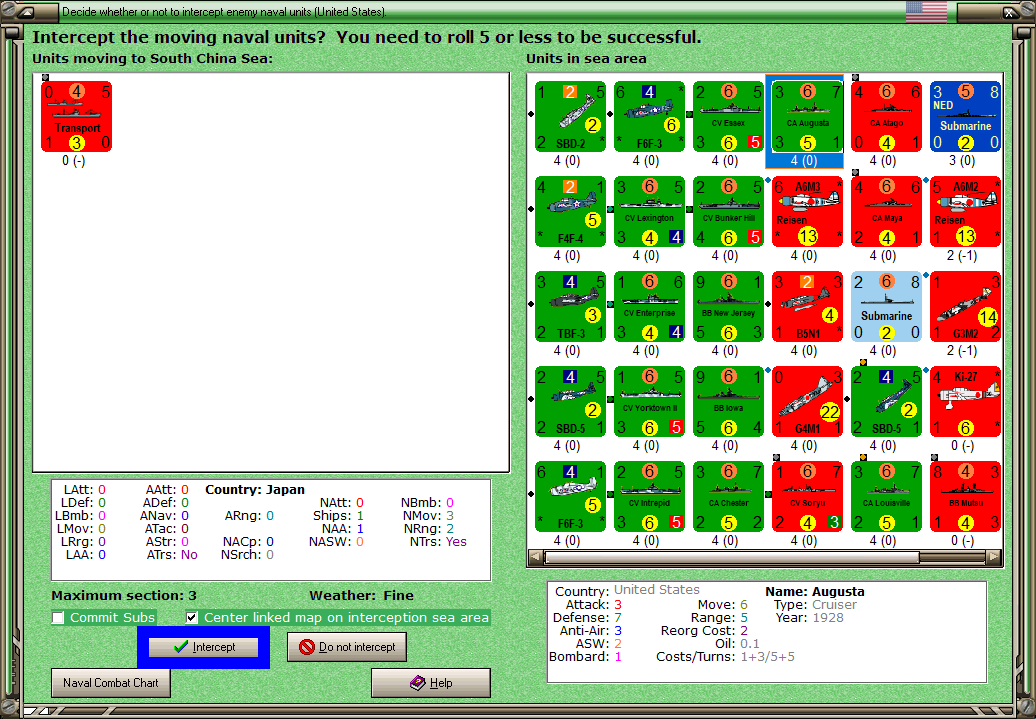Select the Ki-27 fighter counter
This screenshot has height=719, width=1036.
pos(966,402)
